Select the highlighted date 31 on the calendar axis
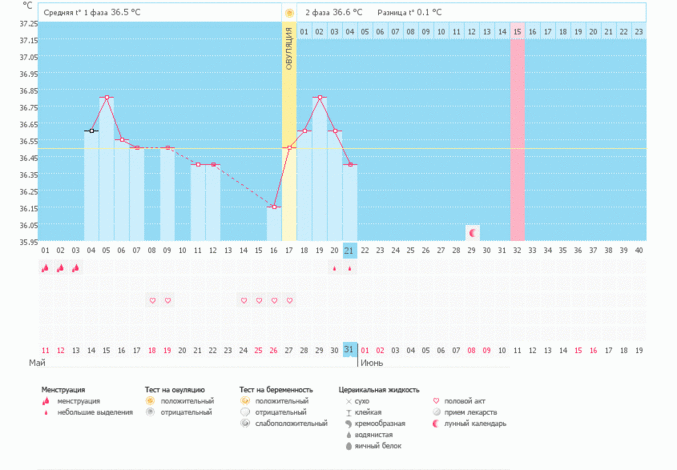This screenshot has height=470, width=677. [x=348, y=349]
